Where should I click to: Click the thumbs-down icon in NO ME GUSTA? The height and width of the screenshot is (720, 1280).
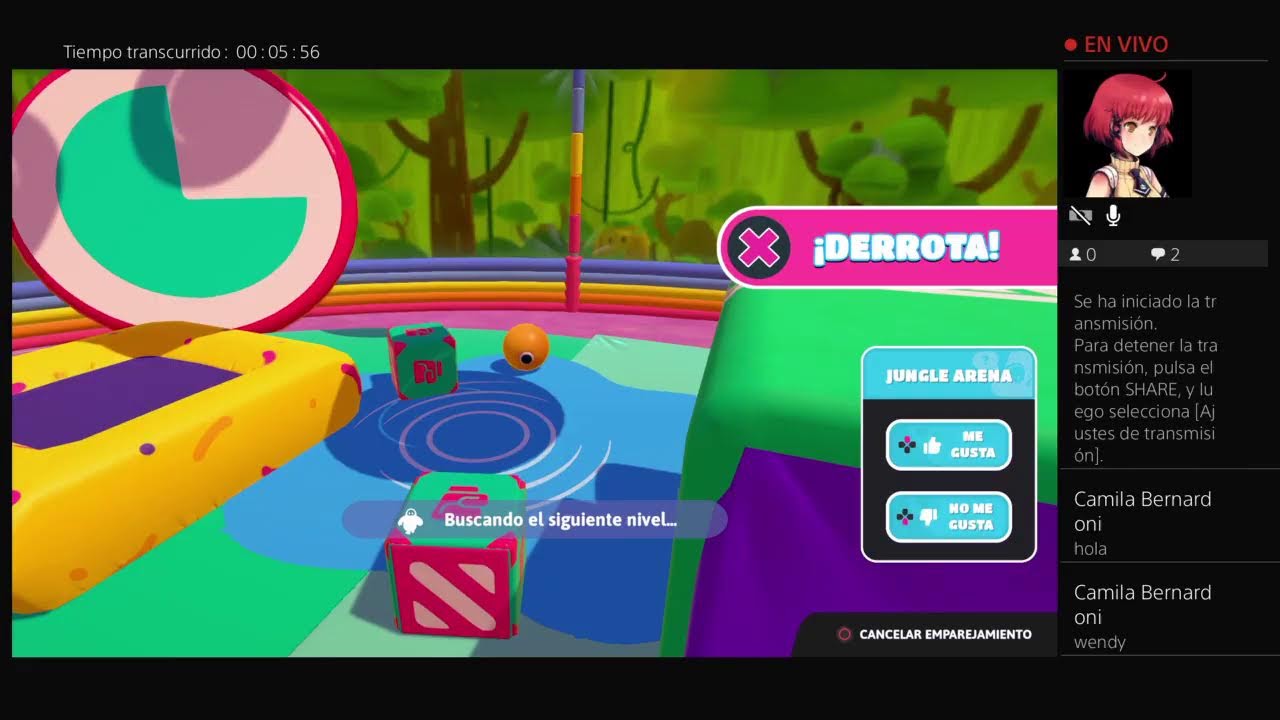pos(928,518)
